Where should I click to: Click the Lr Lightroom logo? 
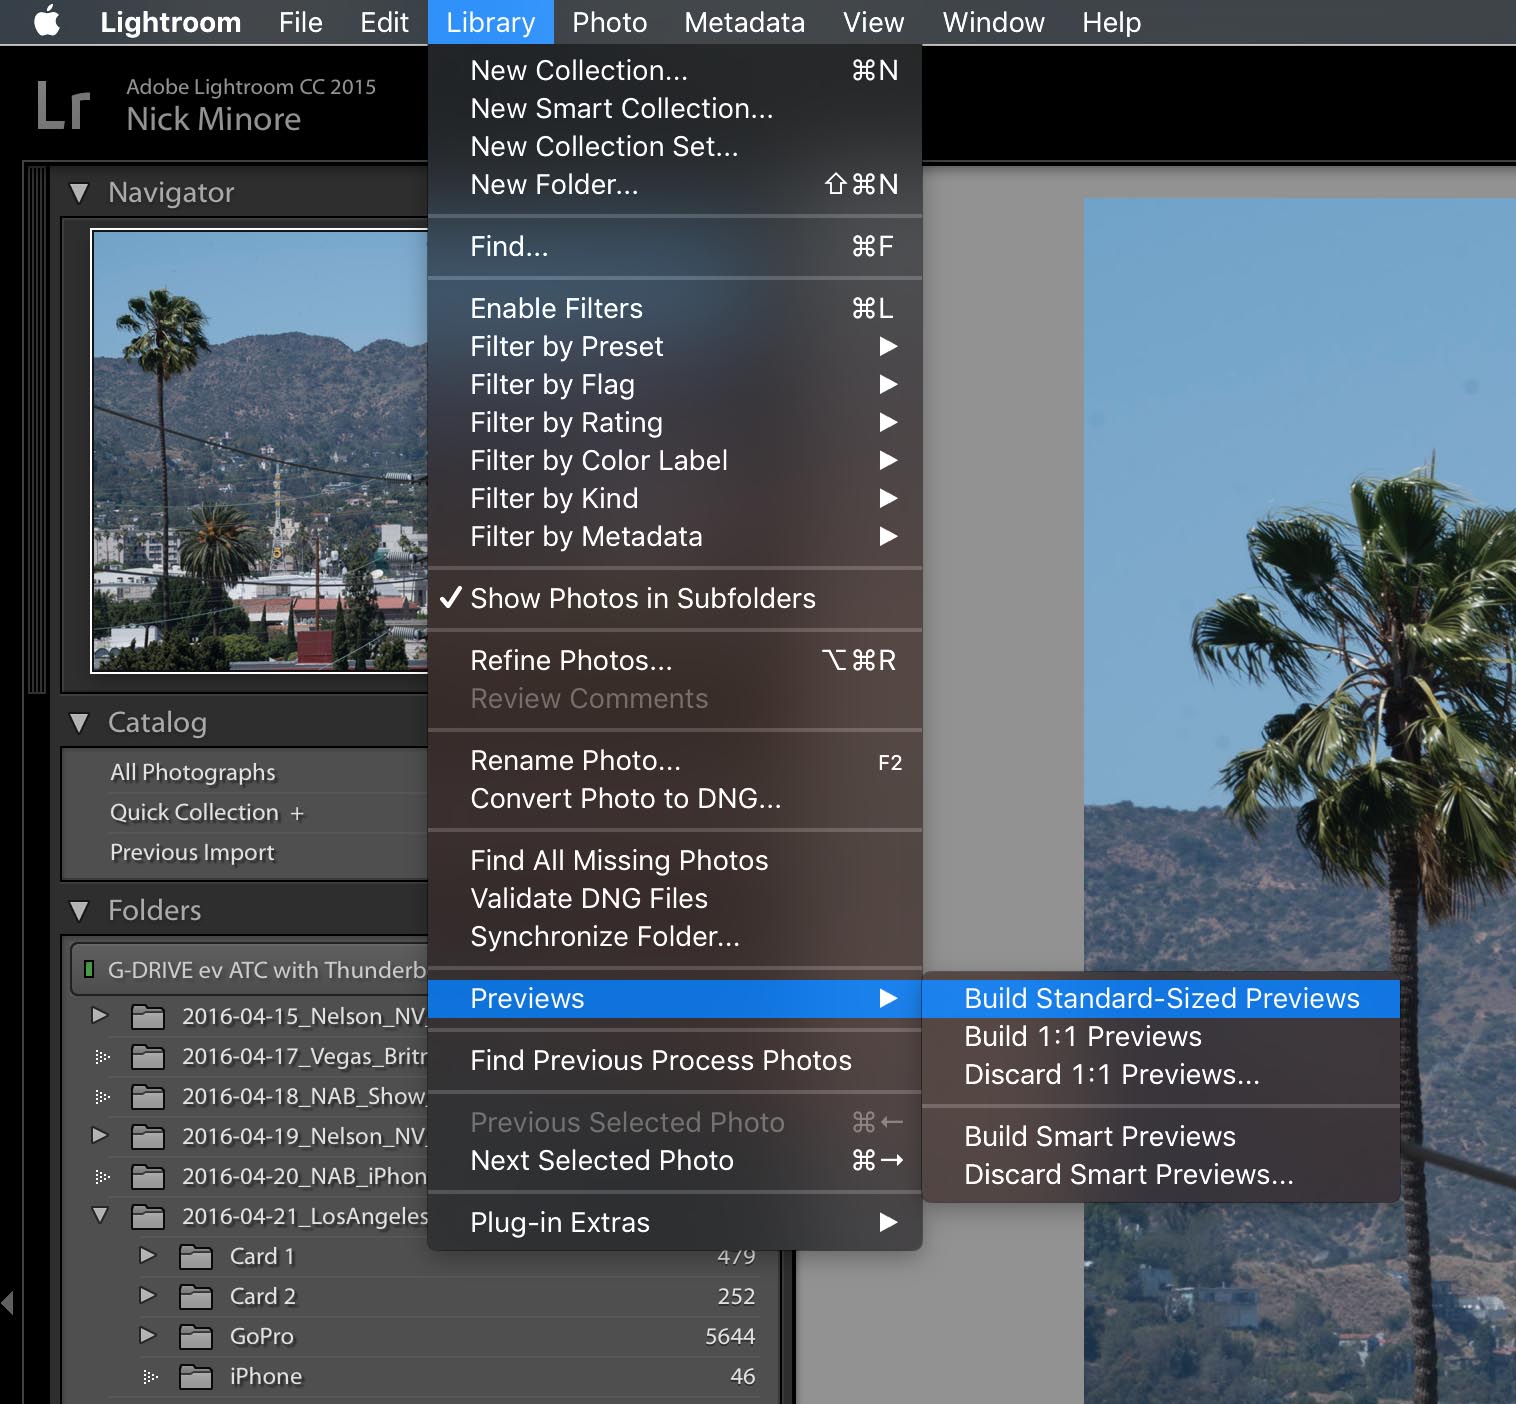(63, 105)
